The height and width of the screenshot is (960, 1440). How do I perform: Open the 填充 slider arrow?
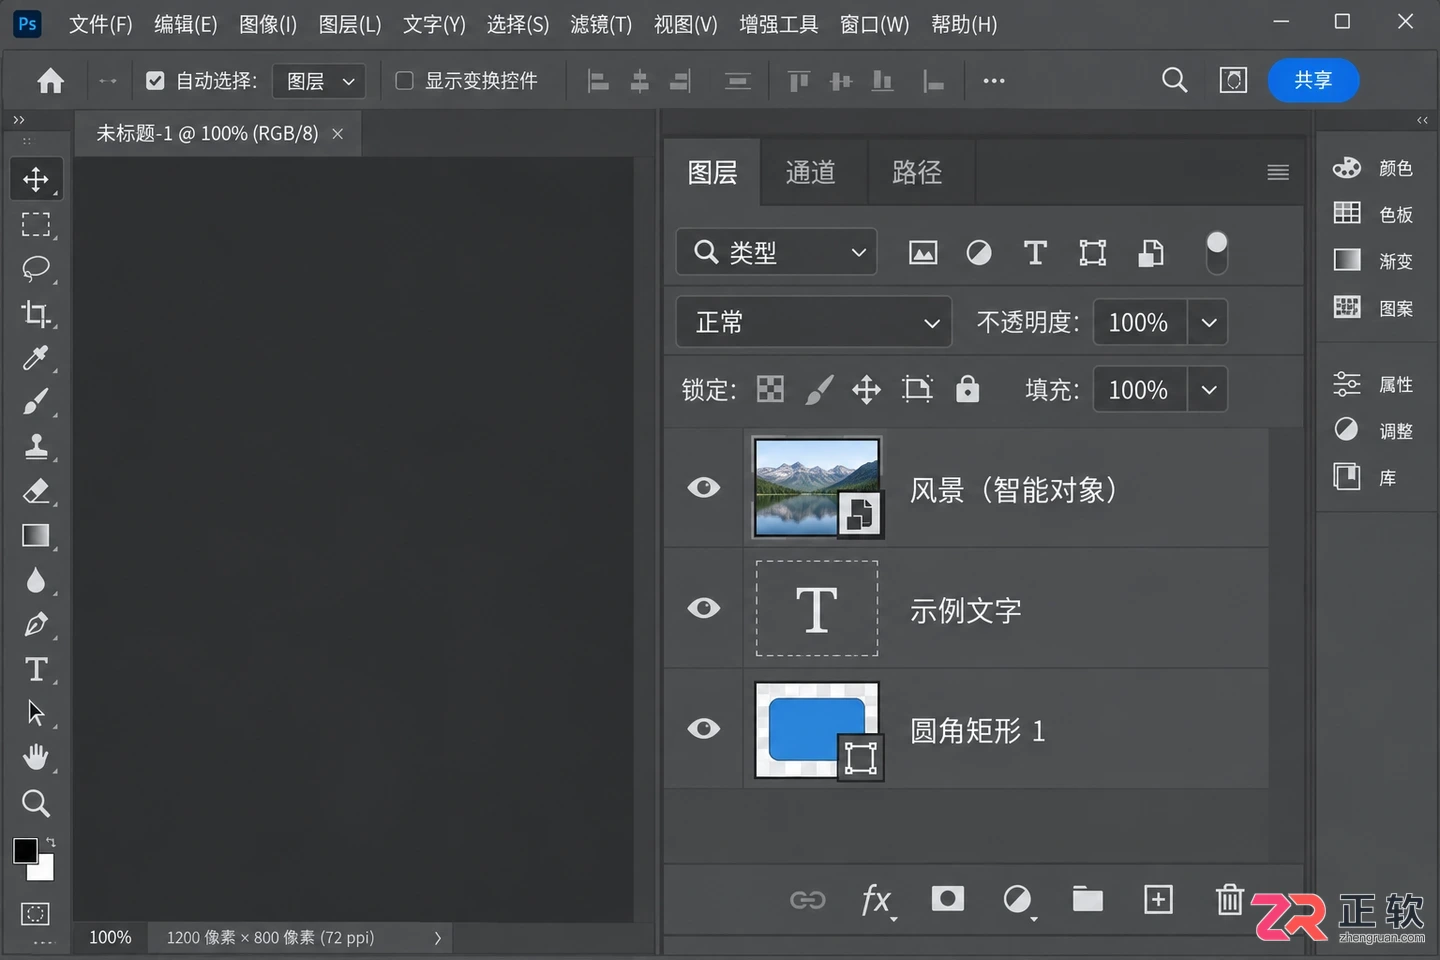pos(1208,389)
